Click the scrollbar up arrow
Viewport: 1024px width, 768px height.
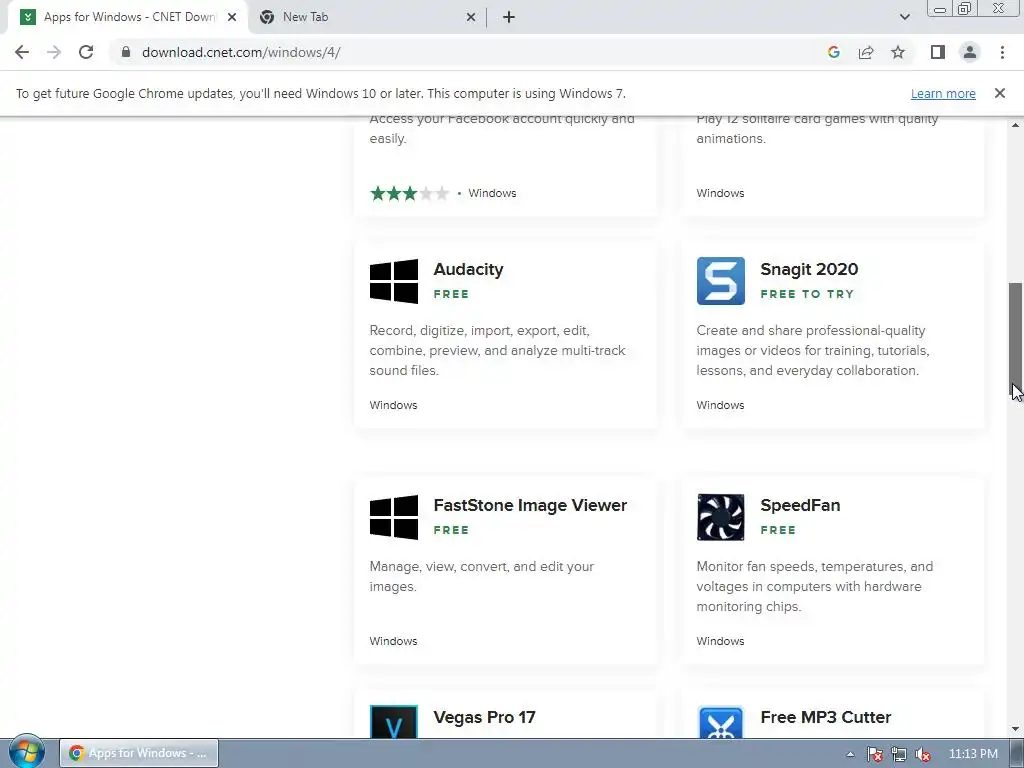pyautogui.click(x=1016, y=125)
